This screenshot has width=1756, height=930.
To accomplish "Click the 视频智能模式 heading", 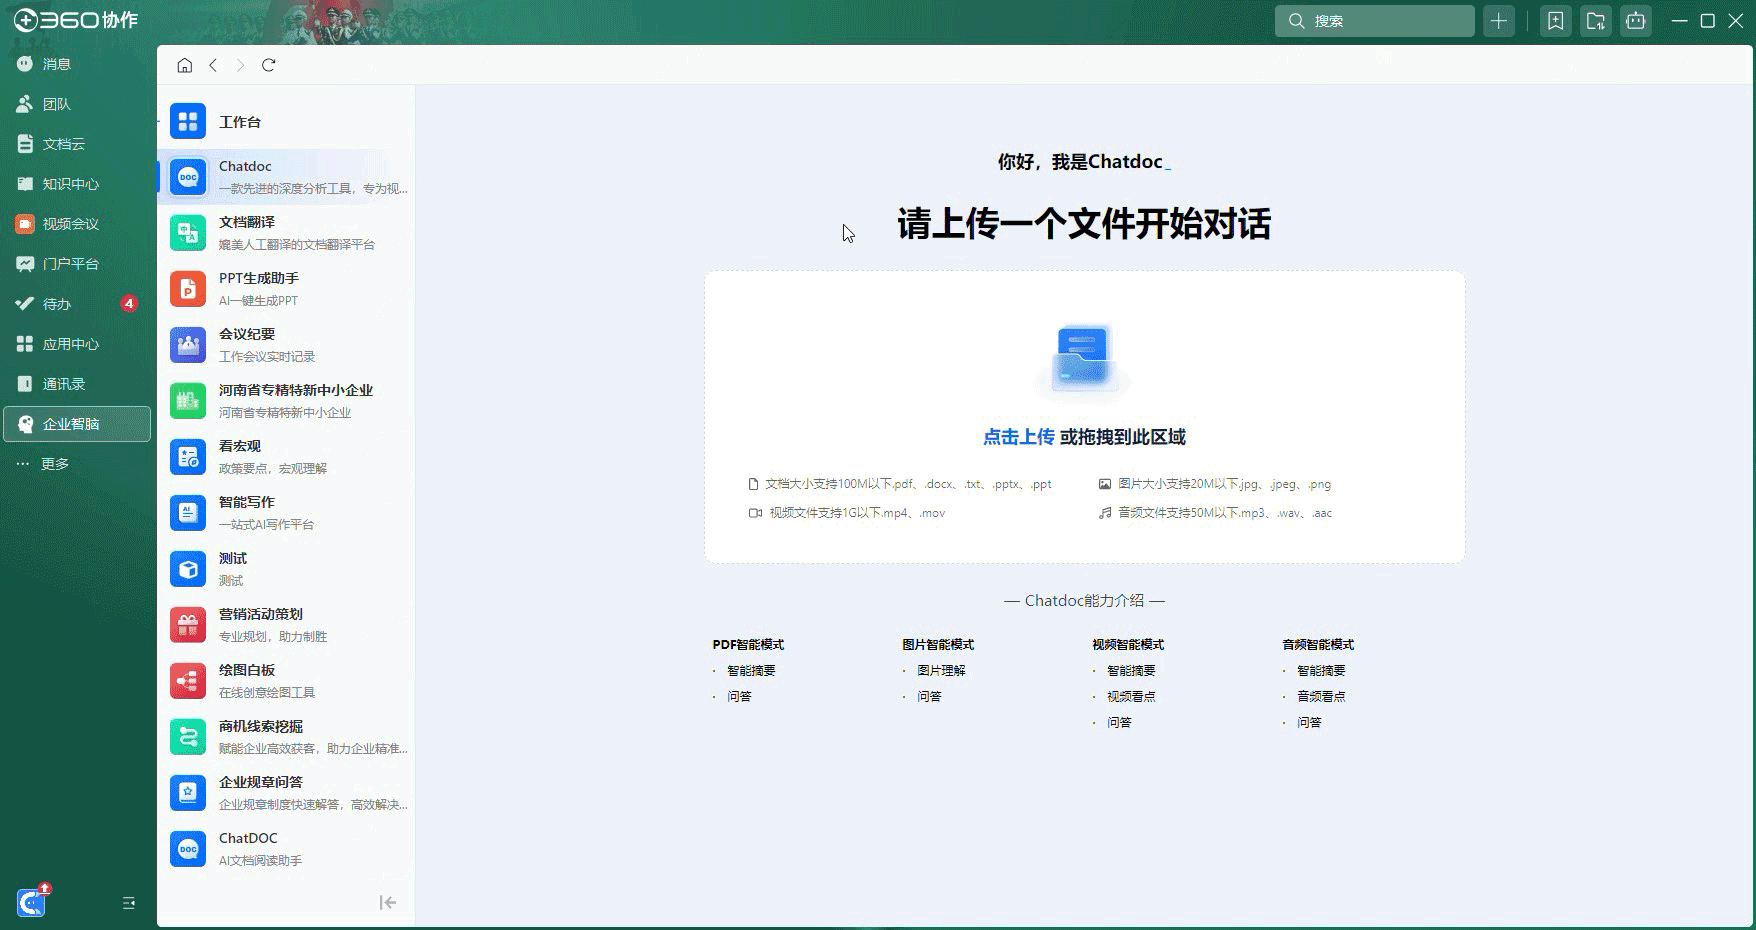I will pyautogui.click(x=1128, y=645).
